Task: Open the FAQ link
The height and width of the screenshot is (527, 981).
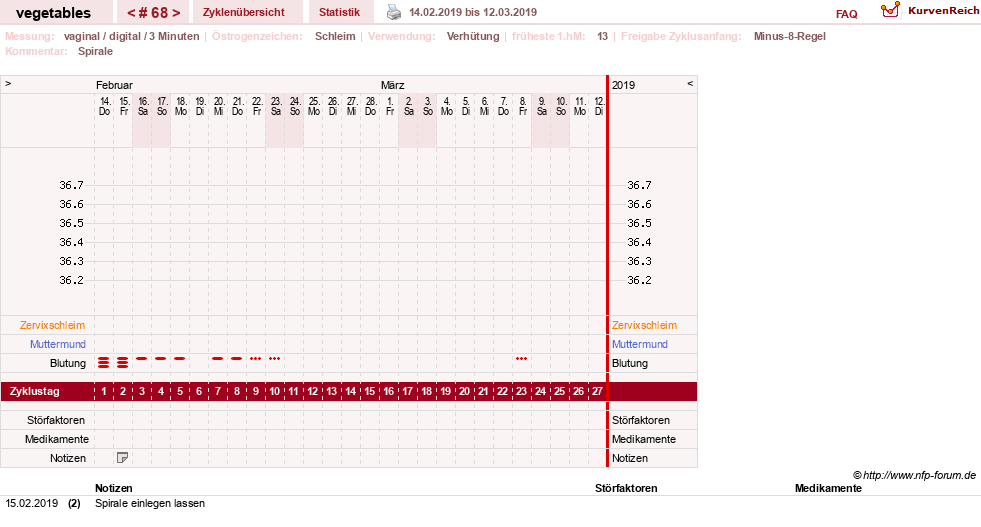Action: click(x=846, y=14)
